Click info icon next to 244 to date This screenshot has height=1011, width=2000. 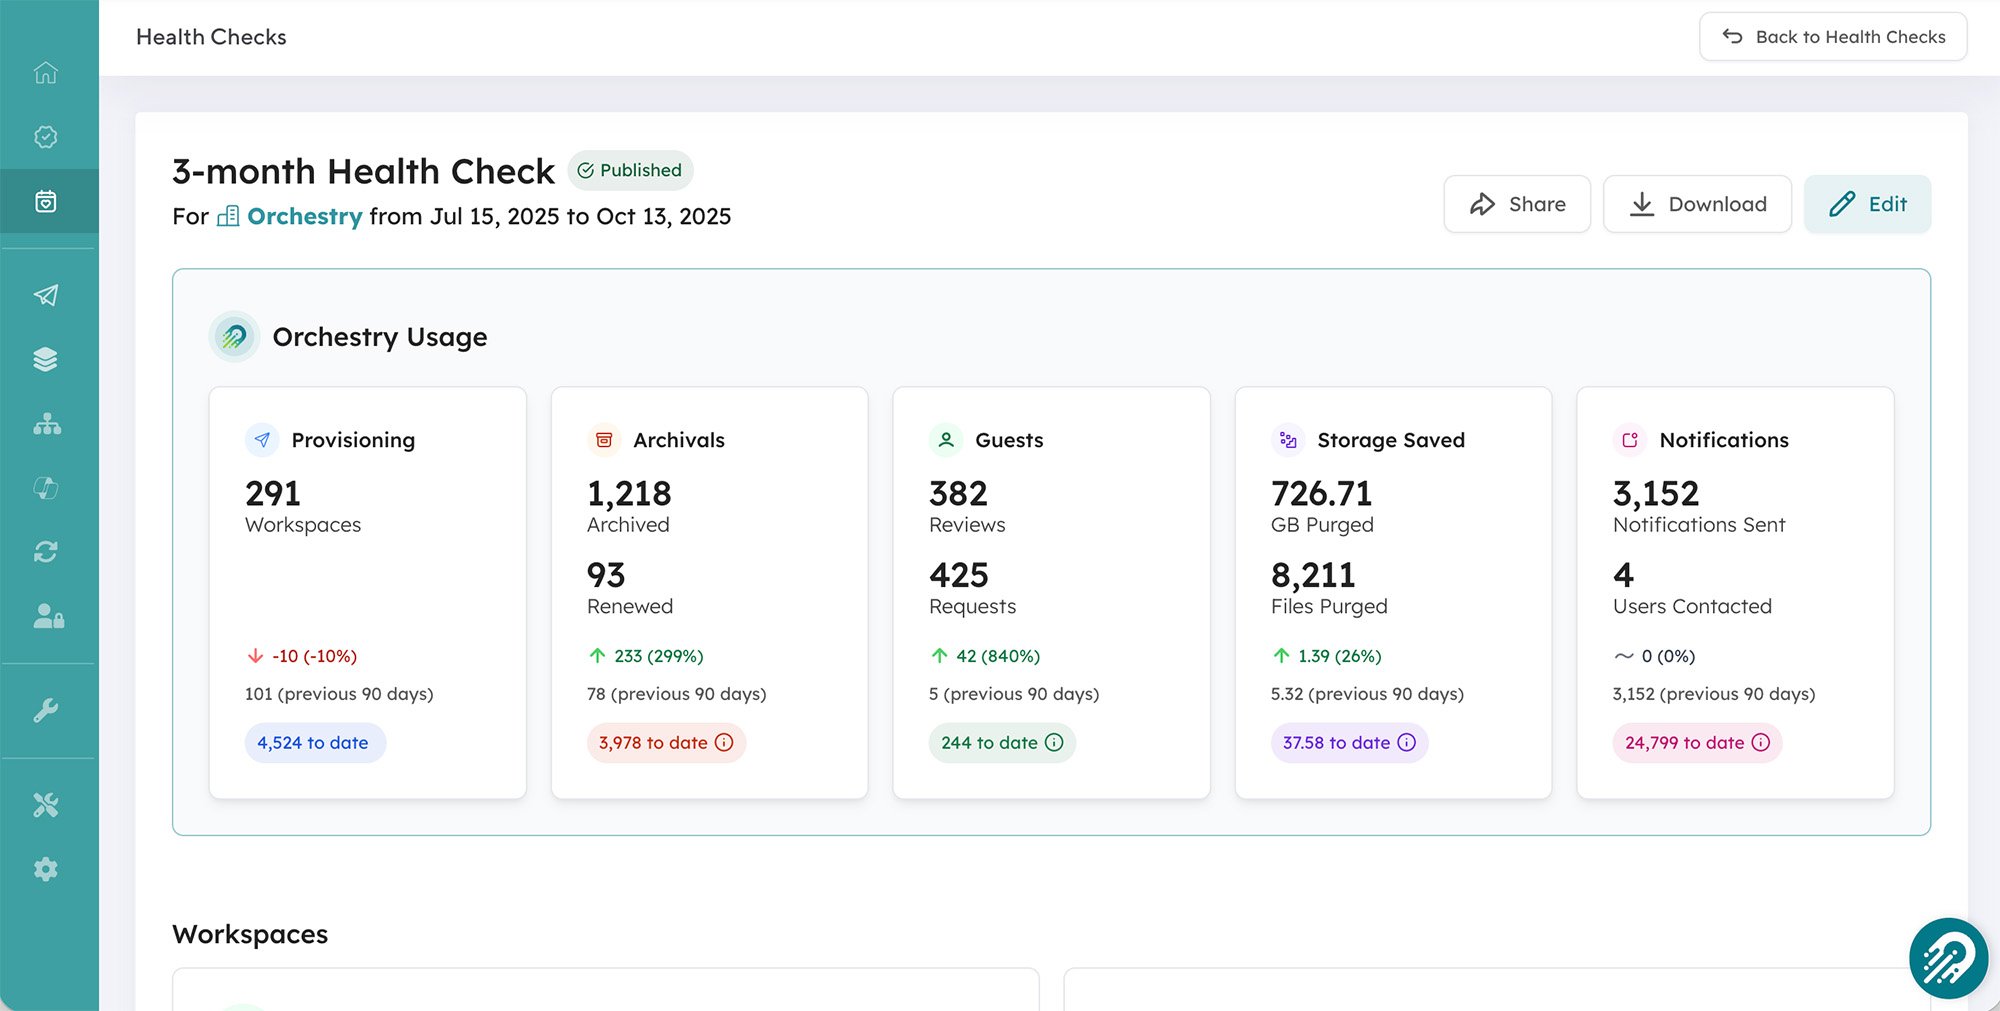(1054, 743)
